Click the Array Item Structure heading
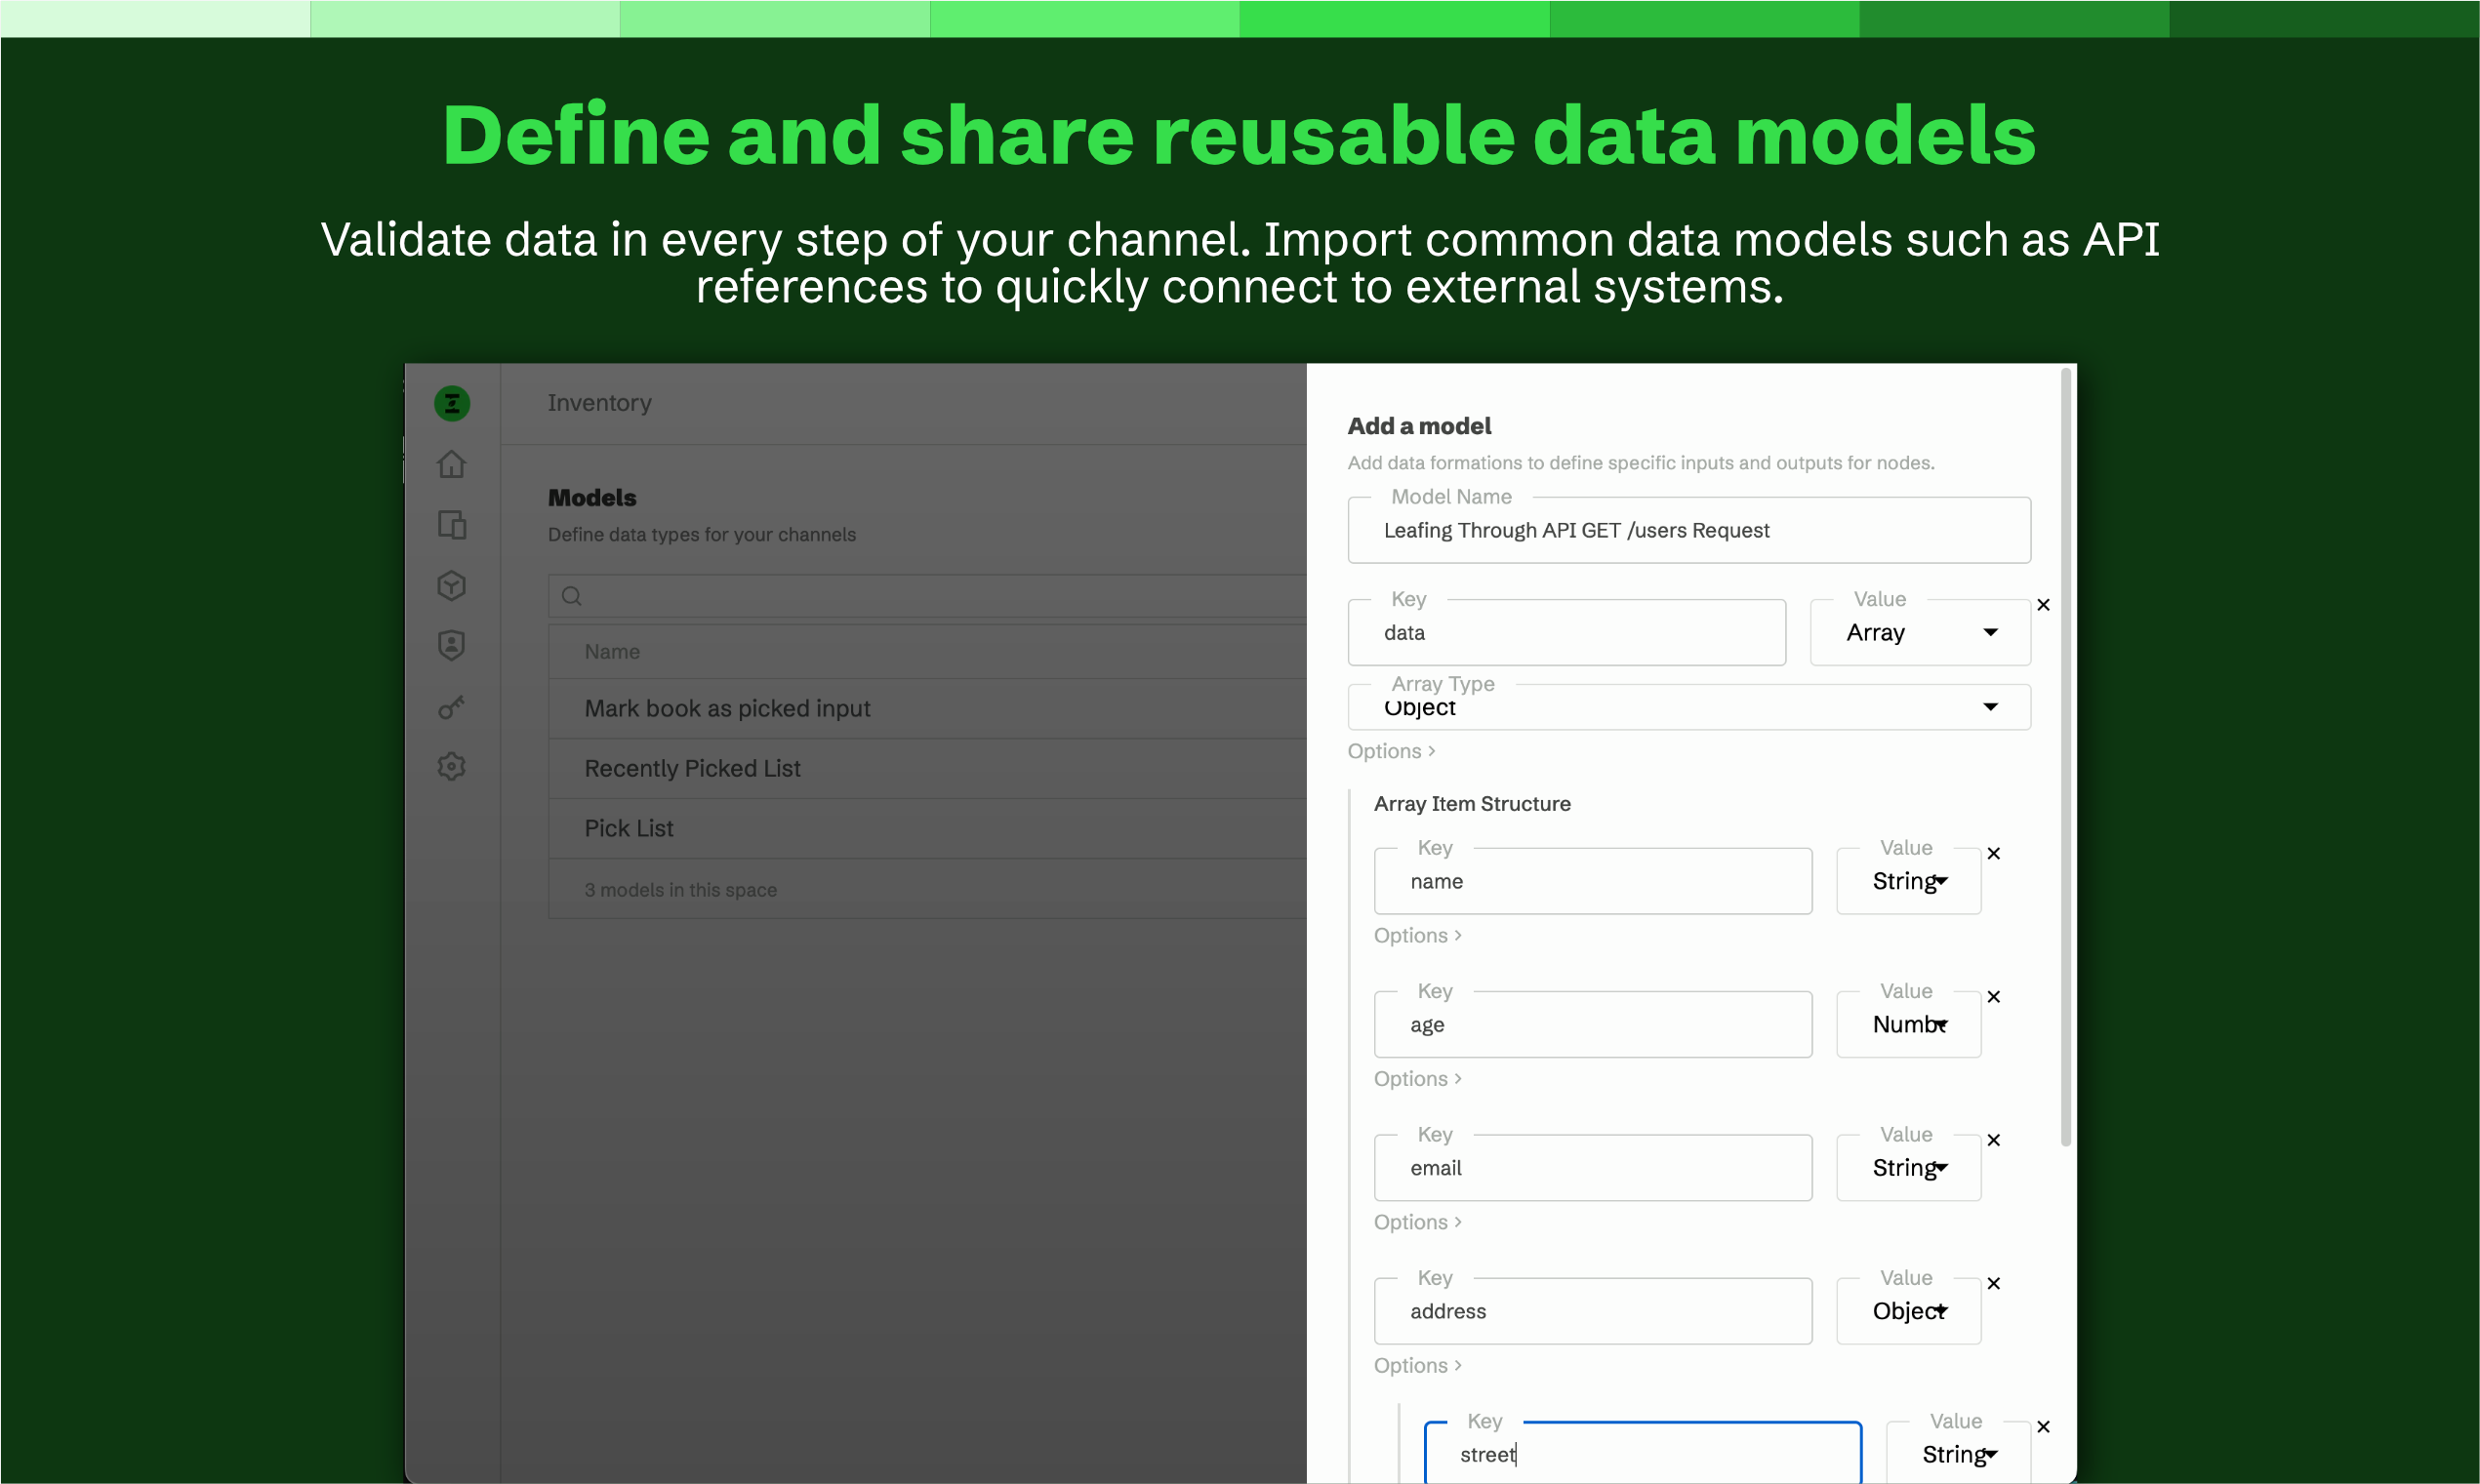This screenshot has width=2480, height=1484. tap(1472, 803)
